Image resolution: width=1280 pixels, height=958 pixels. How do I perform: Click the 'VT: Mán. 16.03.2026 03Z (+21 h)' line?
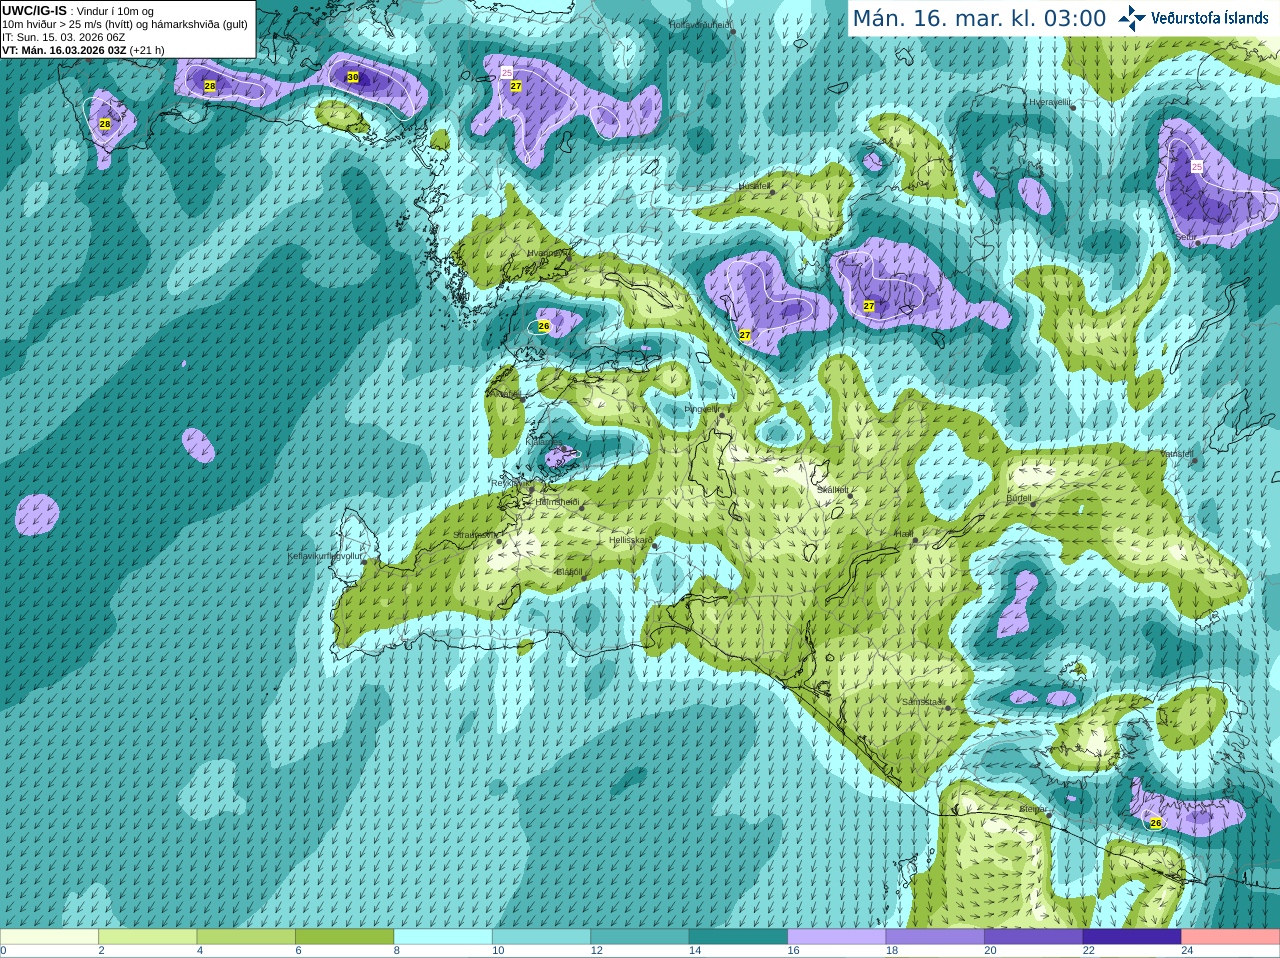[83, 50]
